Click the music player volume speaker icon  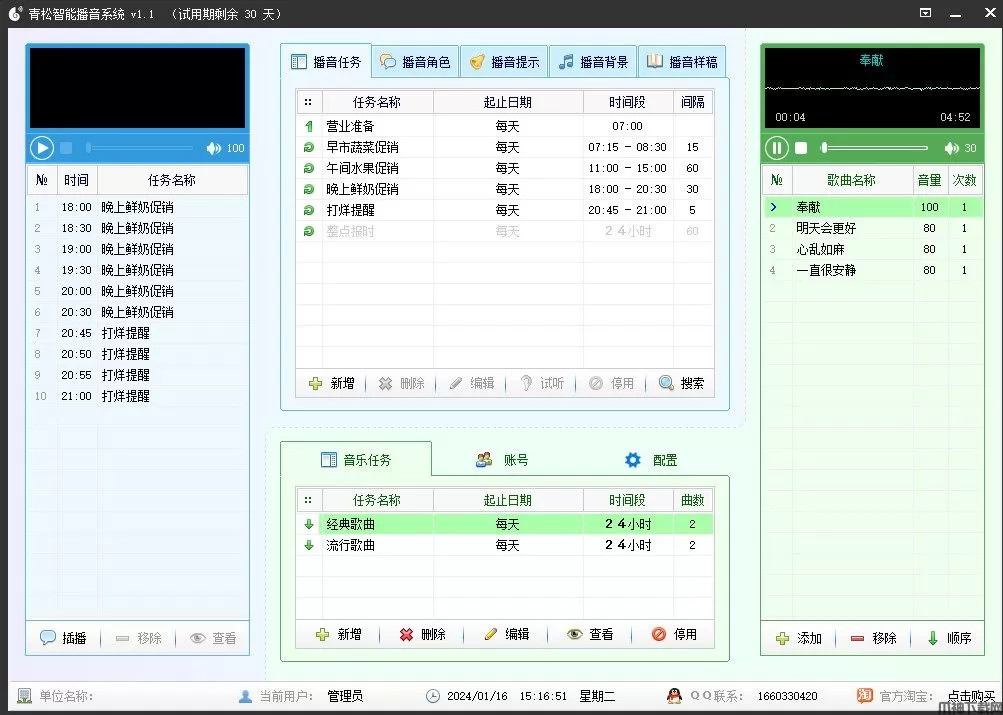tap(951, 148)
